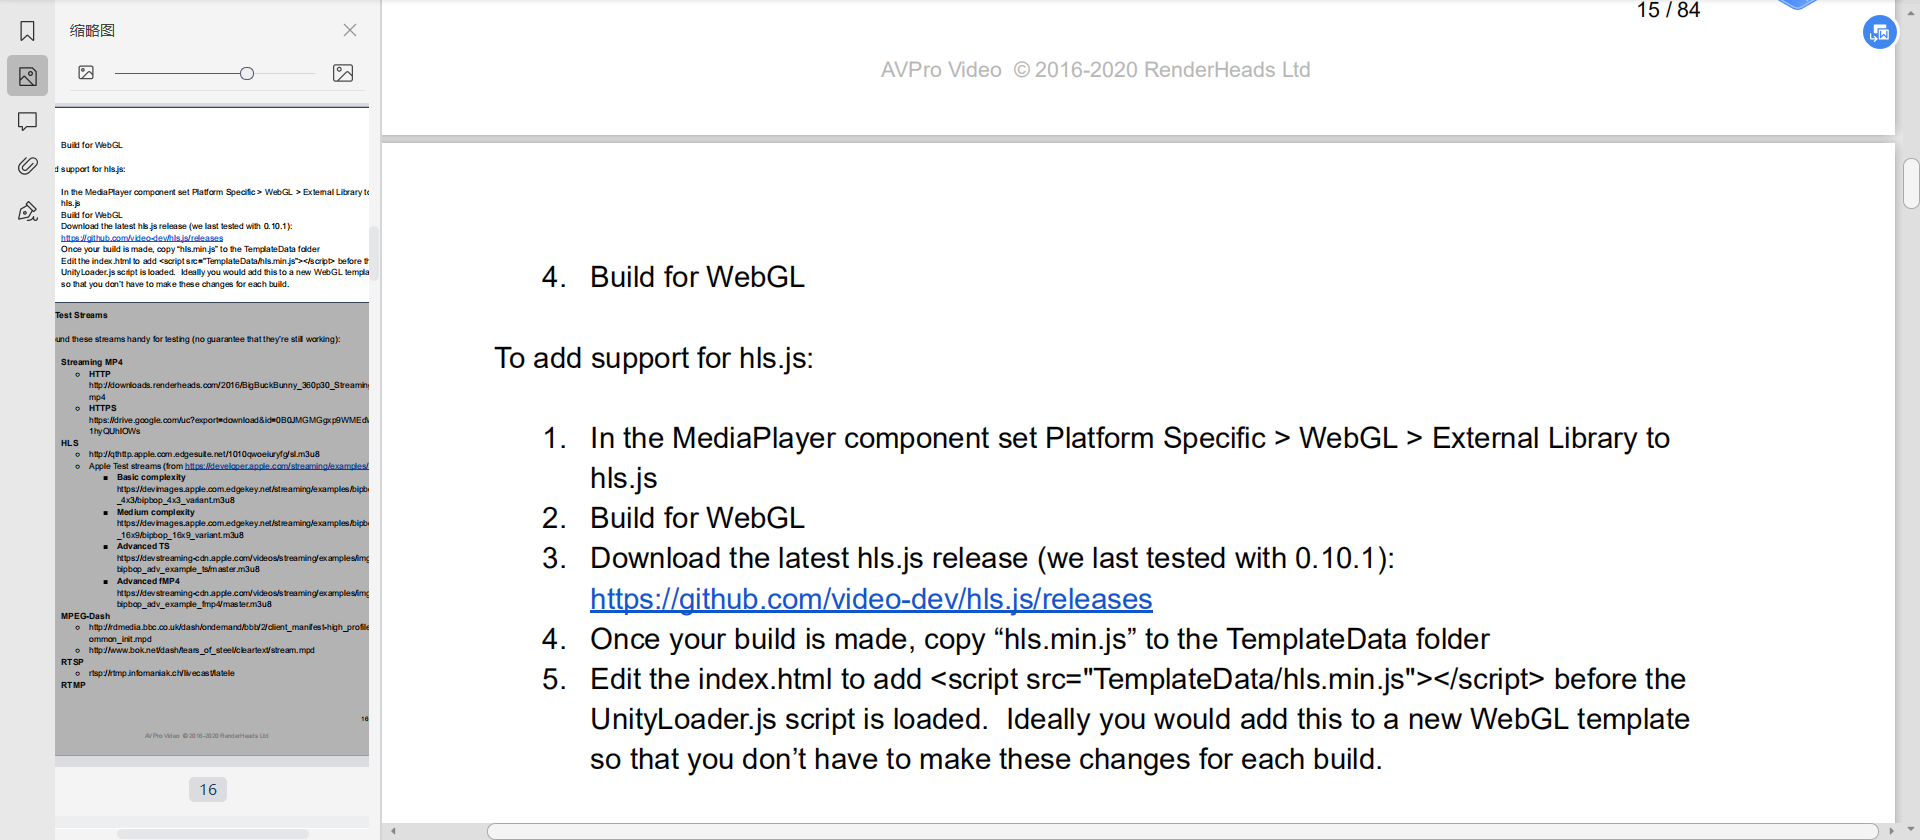Image resolution: width=1920 pixels, height=840 pixels.
Task: Click the thumbnail size slider handle
Action: click(247, 72)
